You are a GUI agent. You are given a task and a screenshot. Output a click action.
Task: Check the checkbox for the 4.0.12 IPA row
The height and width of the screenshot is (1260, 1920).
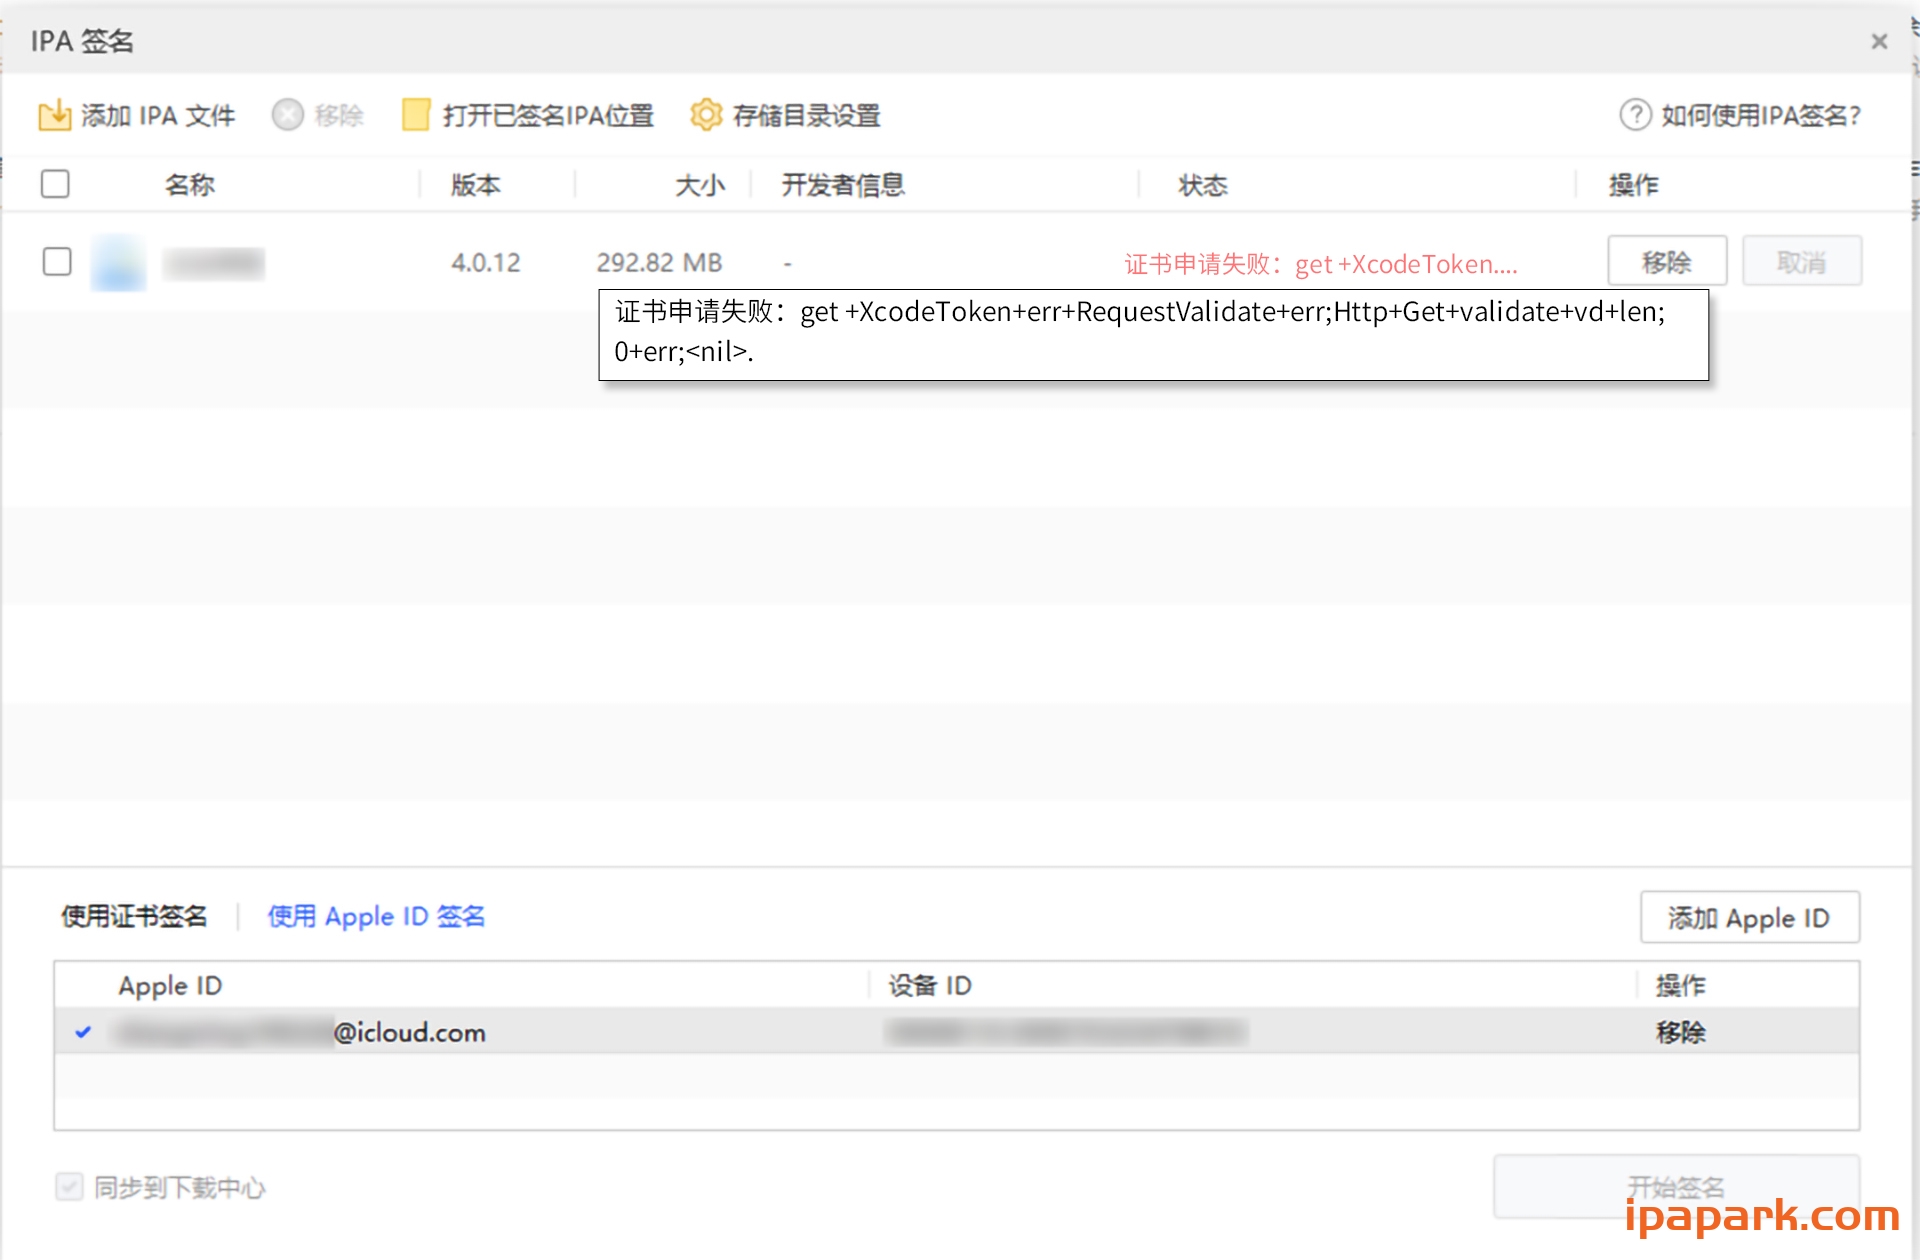click(57, 261)
